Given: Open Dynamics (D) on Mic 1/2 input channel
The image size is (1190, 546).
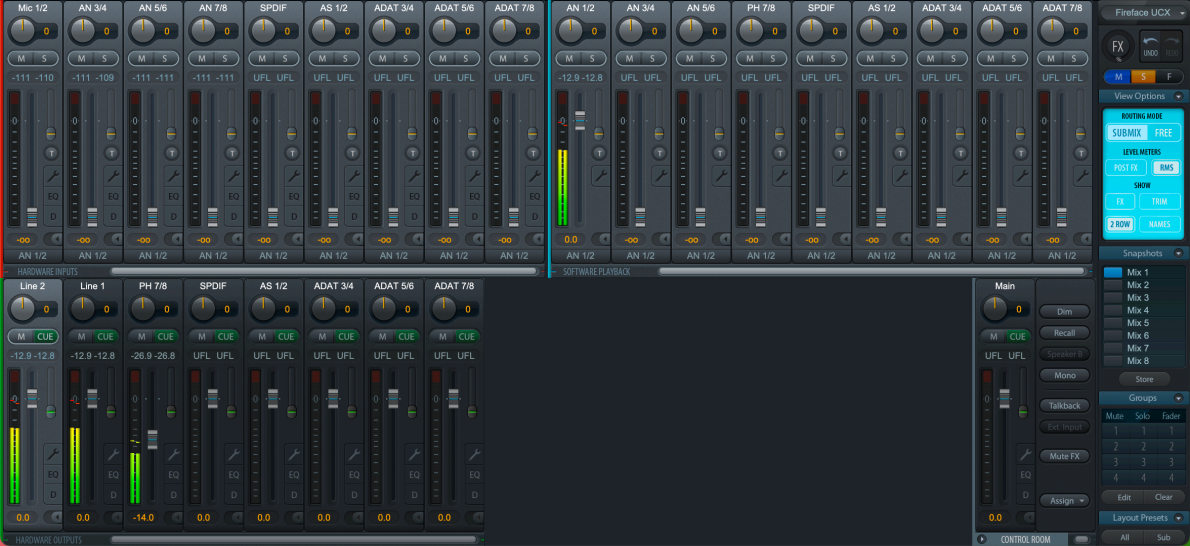Looking at the screenshot, I should tap(53, 216).
